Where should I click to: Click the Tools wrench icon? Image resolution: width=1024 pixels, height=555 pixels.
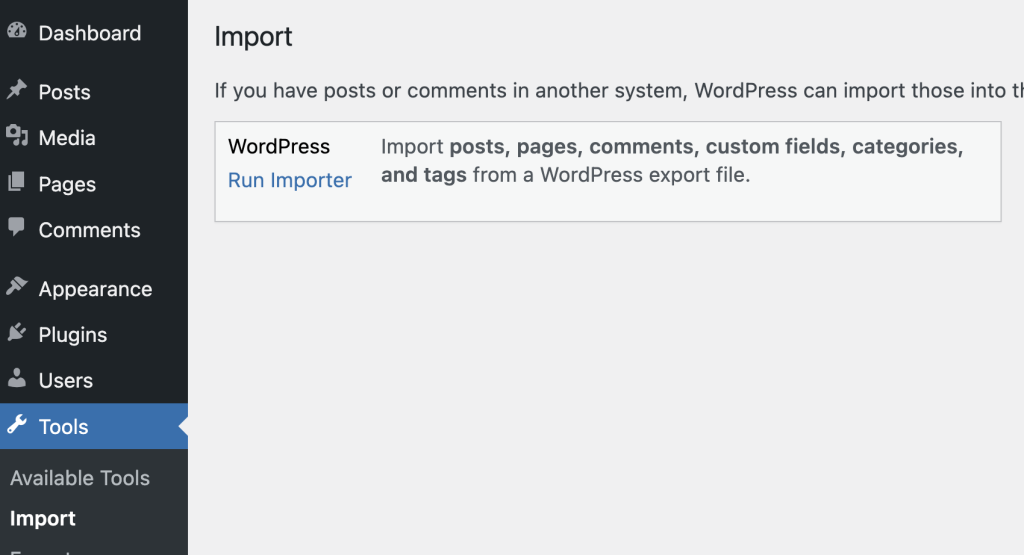tap(17, 424)
